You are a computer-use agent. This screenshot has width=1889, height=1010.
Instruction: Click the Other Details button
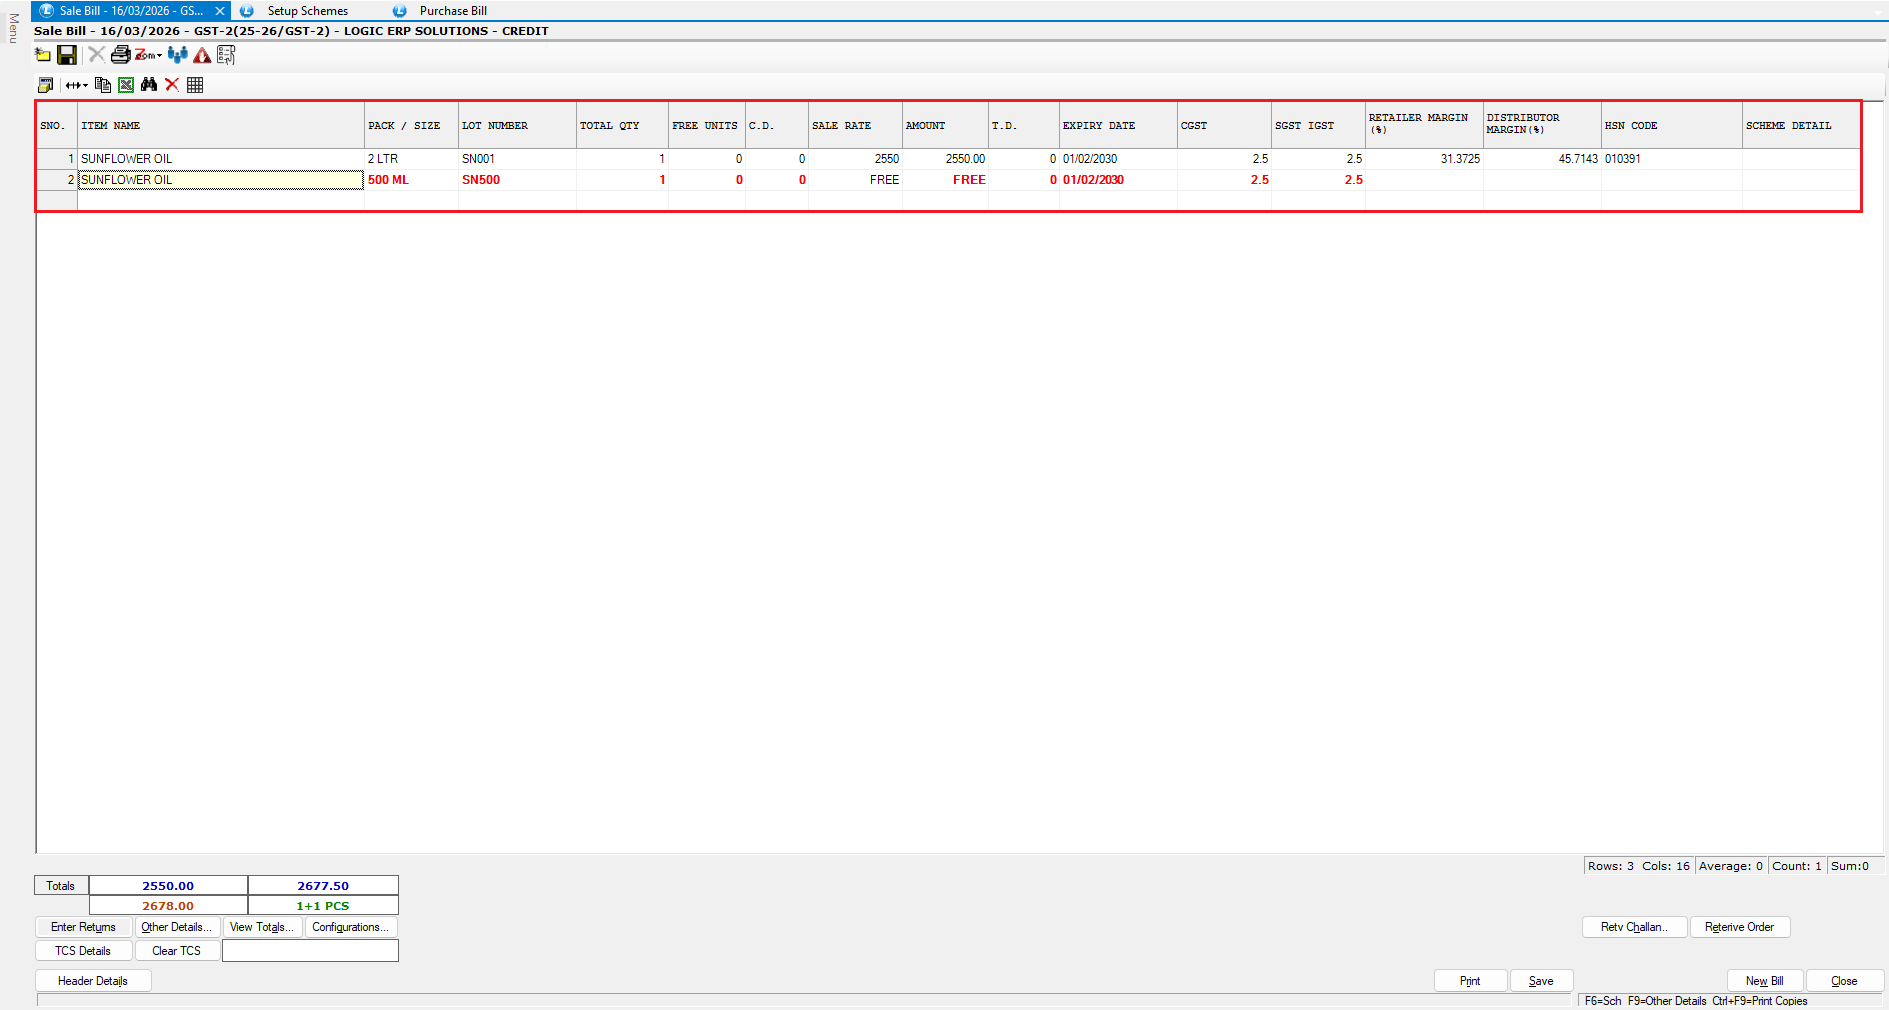pyautogui.click(x=176, y=927)
